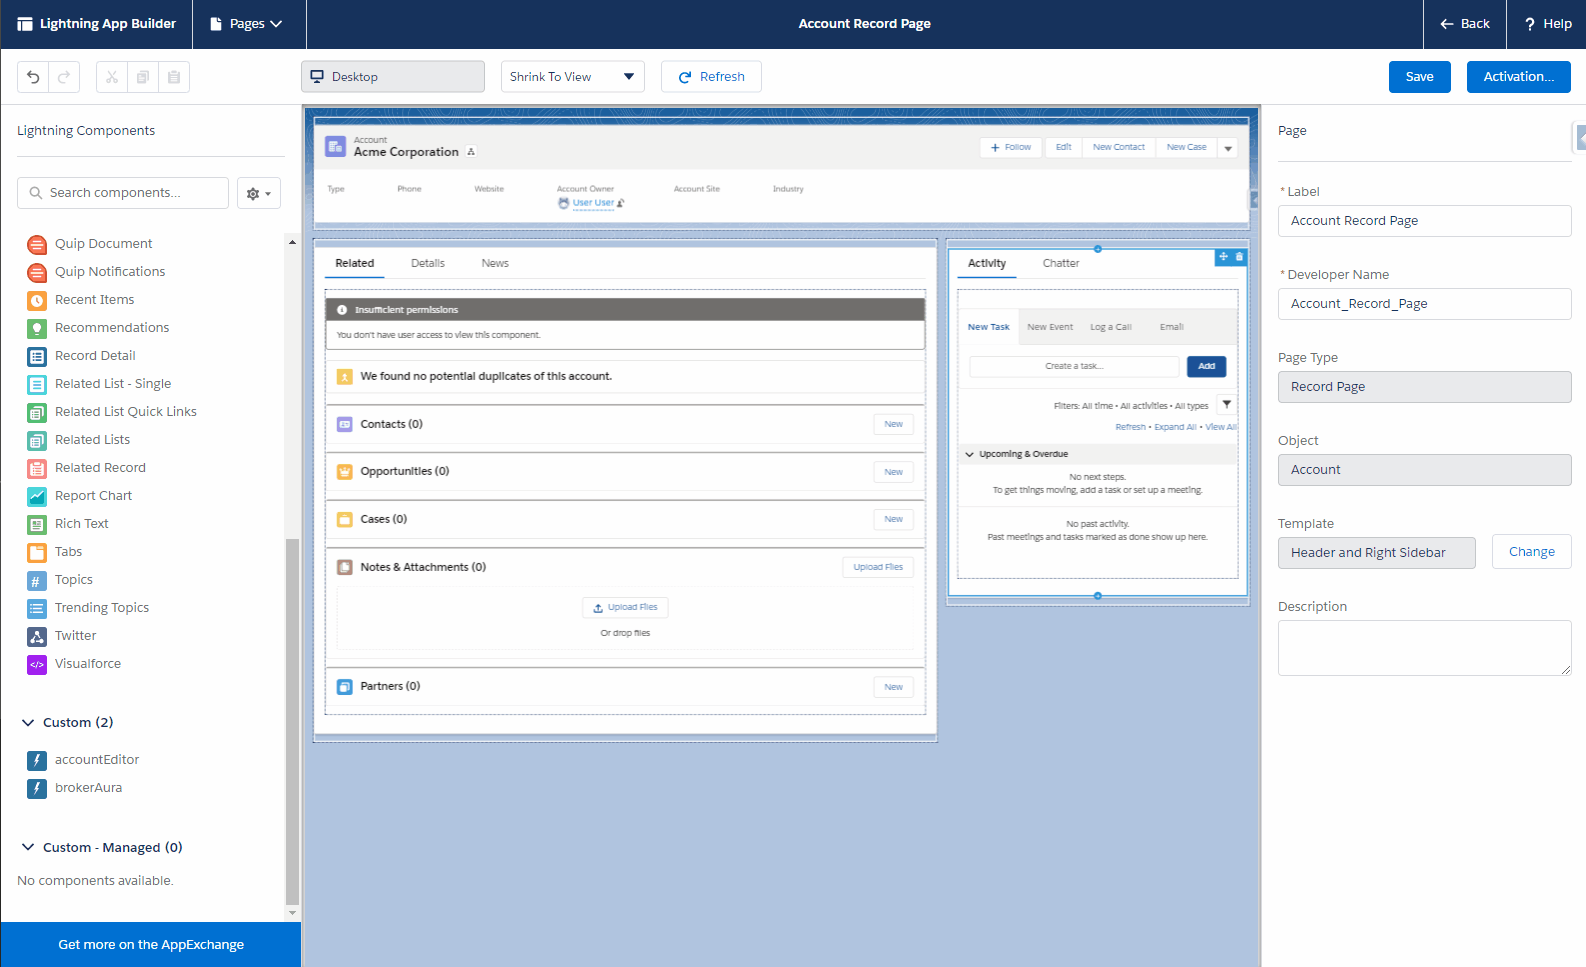Click the Refresh button
The width and height of the screenshot is (1586, 967).
tap(711, 77)
